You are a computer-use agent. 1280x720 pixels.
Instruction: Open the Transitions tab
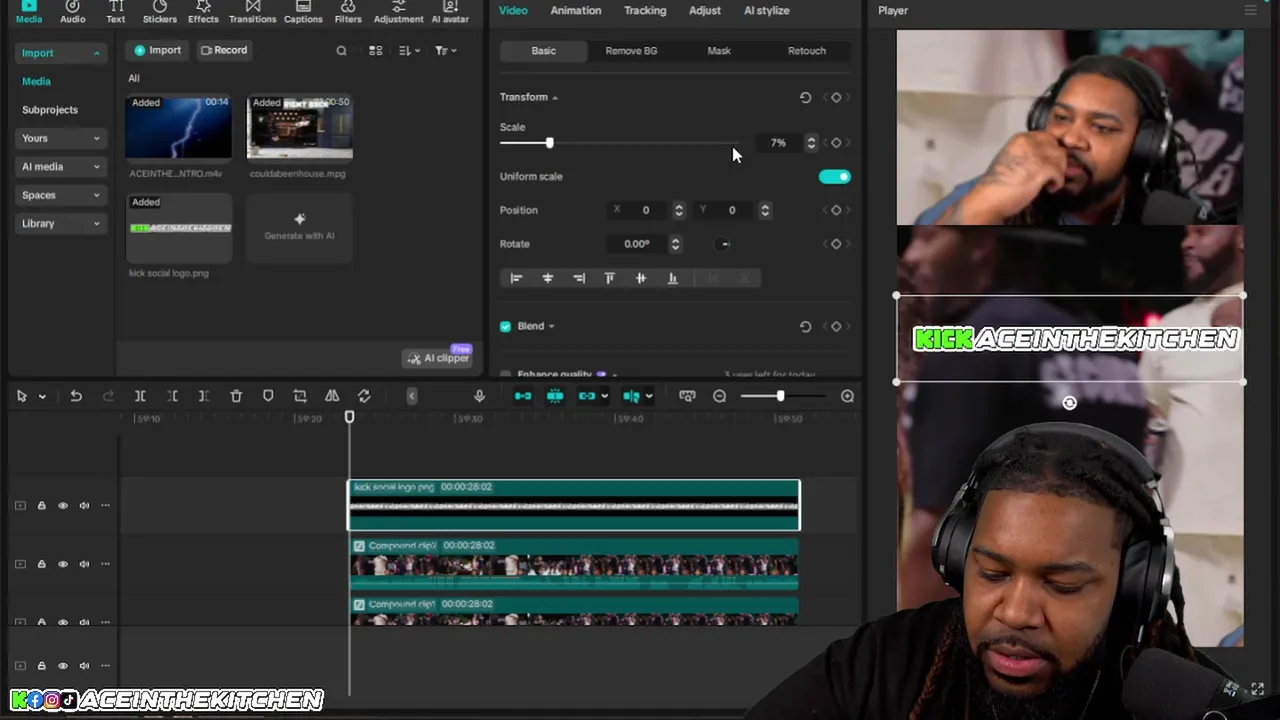click(253, 12)
